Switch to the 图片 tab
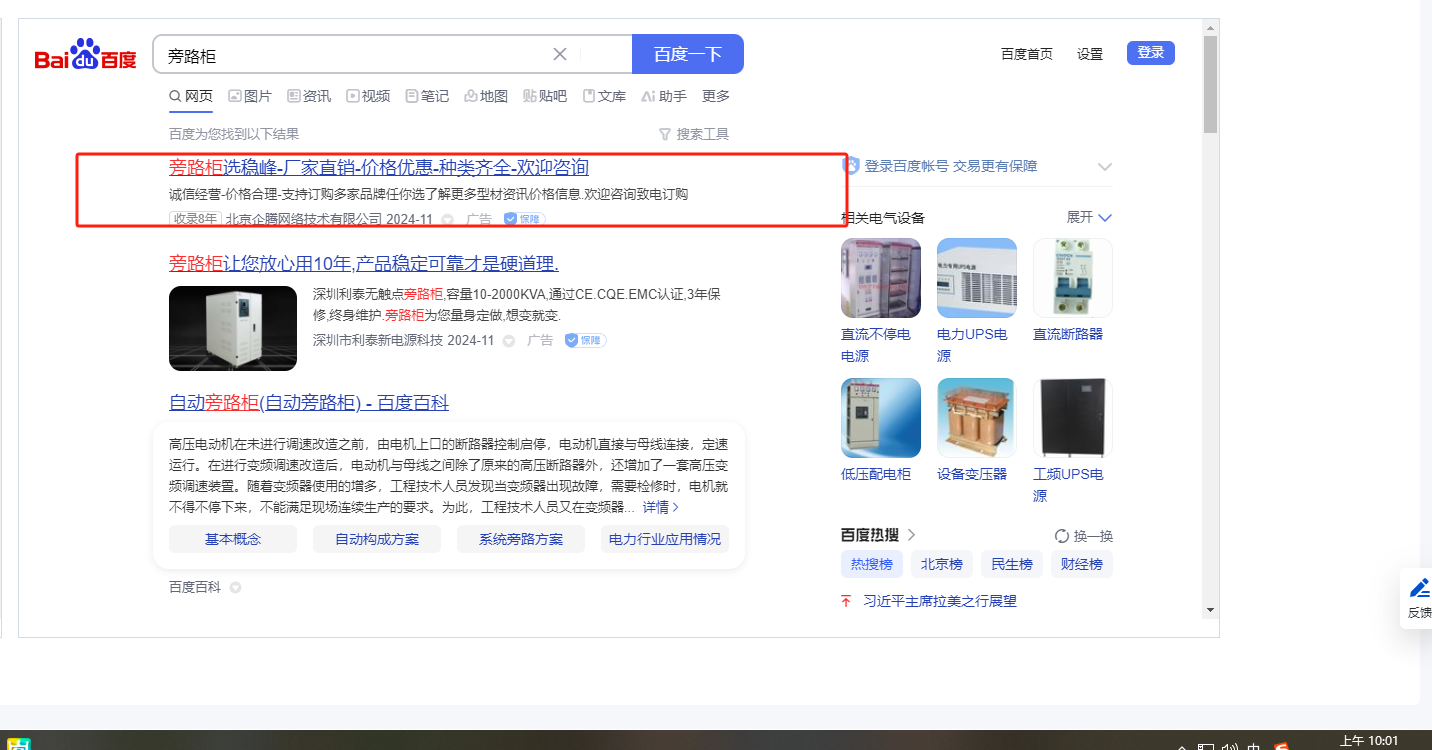 [250, 96]
